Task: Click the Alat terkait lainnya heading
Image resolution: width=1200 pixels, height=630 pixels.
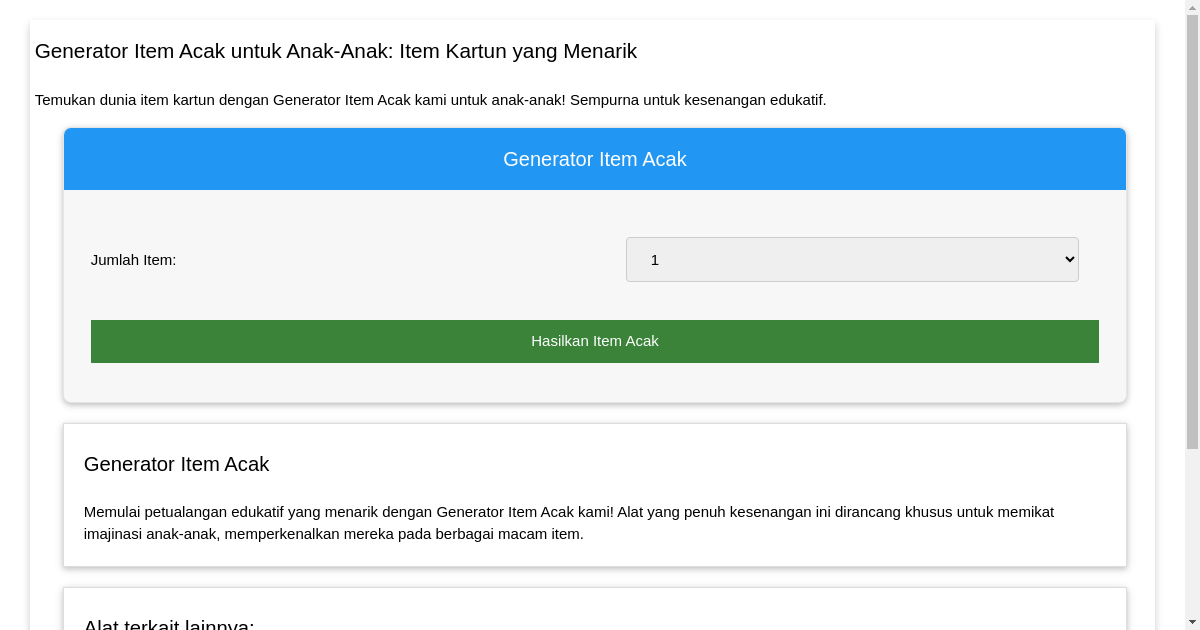Action: coord(170,622)
